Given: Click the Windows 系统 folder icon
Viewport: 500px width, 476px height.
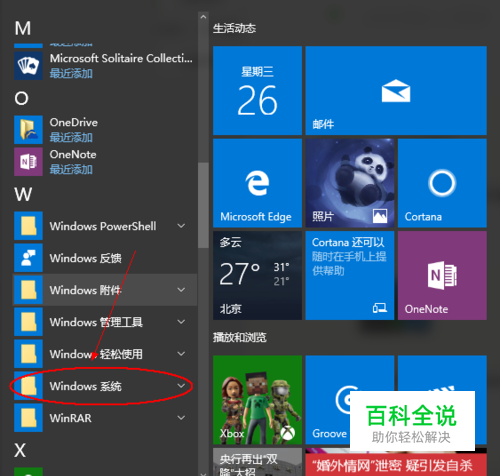Looking at the screenshot, I should pos(28,386).
